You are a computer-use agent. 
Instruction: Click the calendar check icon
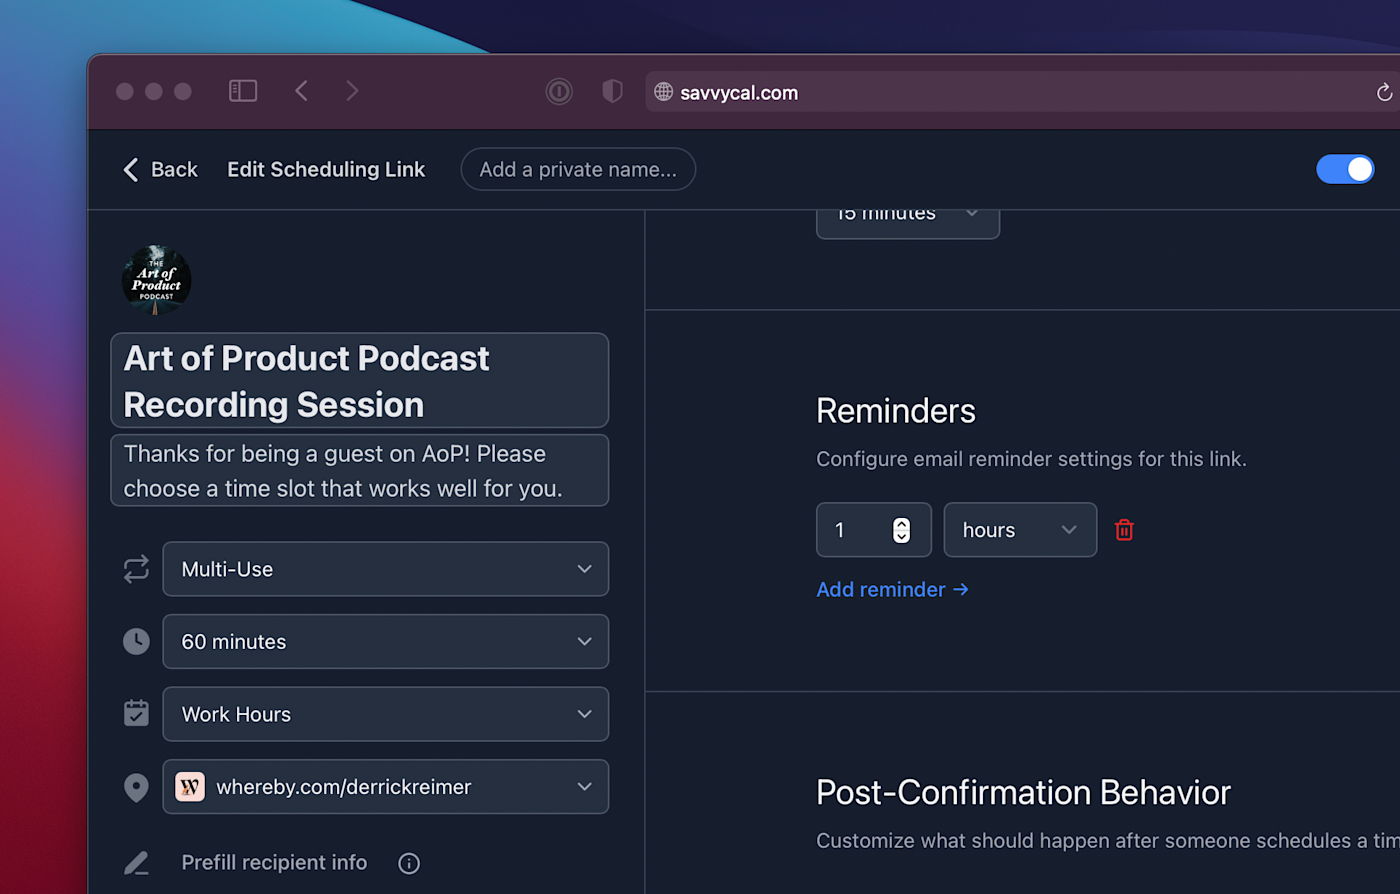click(136, 713)
